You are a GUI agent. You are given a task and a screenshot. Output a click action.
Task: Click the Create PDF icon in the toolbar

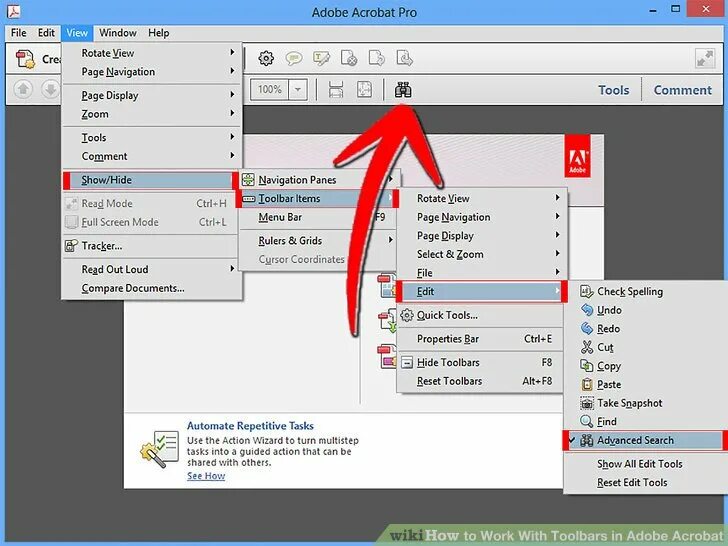pos(25,59)
